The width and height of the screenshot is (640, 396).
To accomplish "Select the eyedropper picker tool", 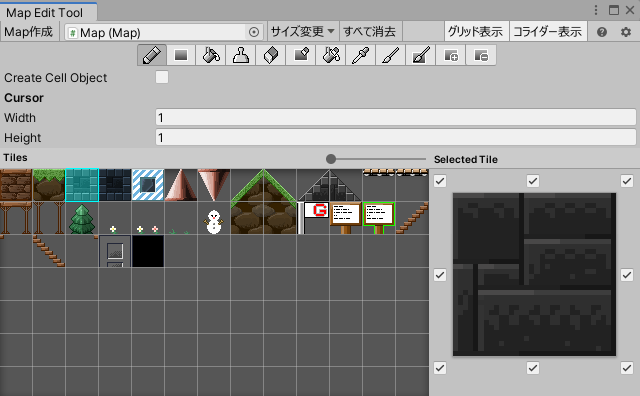I will [361, 55].
